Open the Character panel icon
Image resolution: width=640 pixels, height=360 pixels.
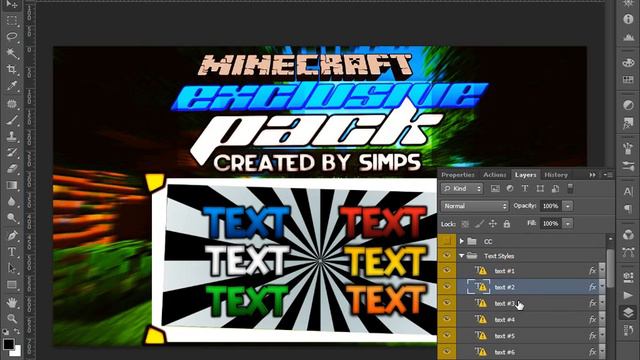click(x=628, y=191)
